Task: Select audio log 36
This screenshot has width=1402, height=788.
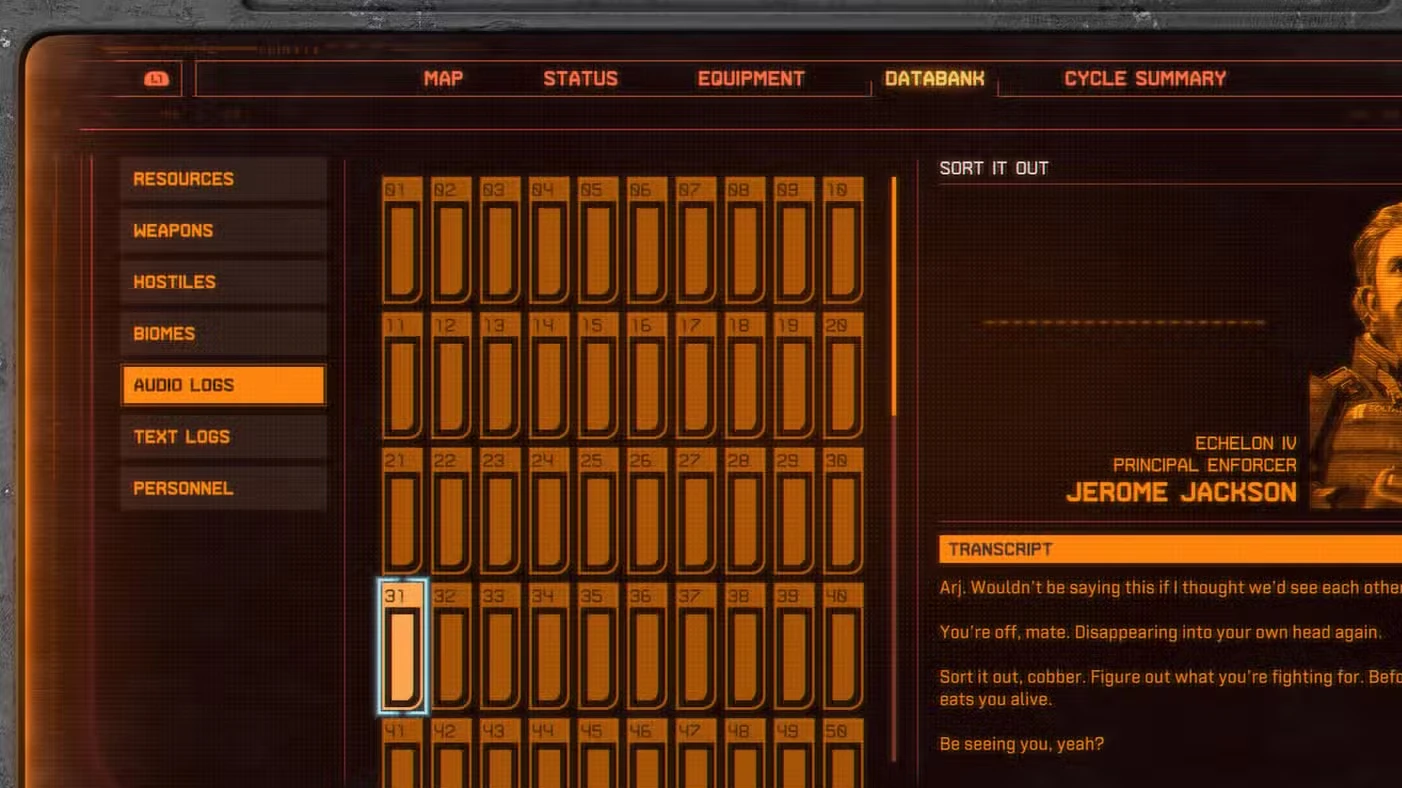Action: click(647, 646)
